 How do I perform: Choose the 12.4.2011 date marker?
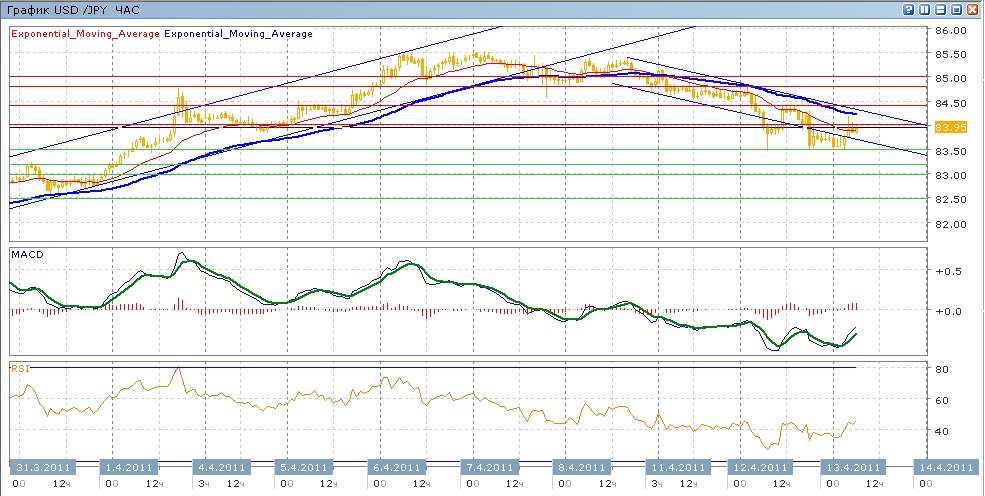760,467
